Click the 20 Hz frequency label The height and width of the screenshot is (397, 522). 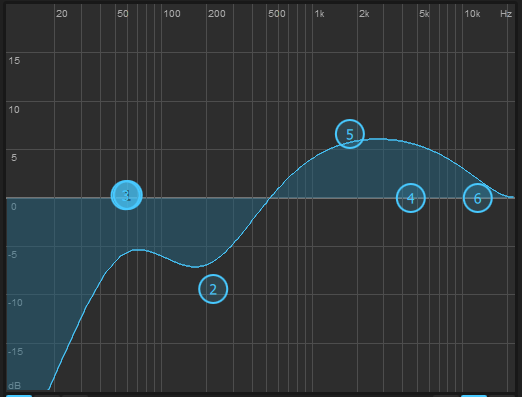62,14
